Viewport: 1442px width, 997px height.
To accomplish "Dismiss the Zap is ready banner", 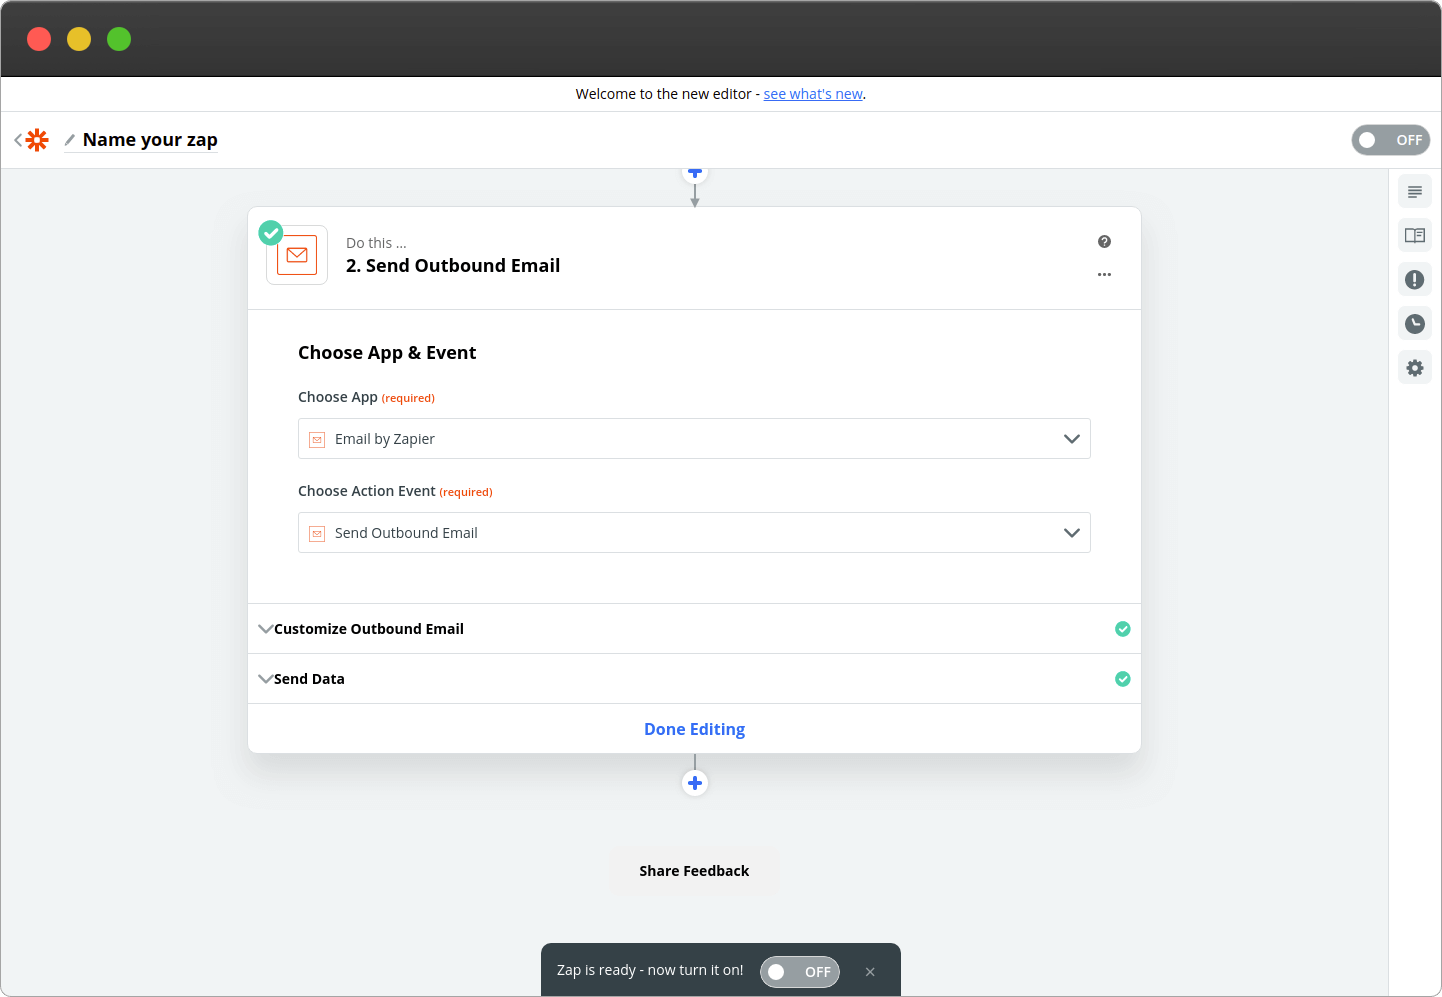I will point(870,972).
